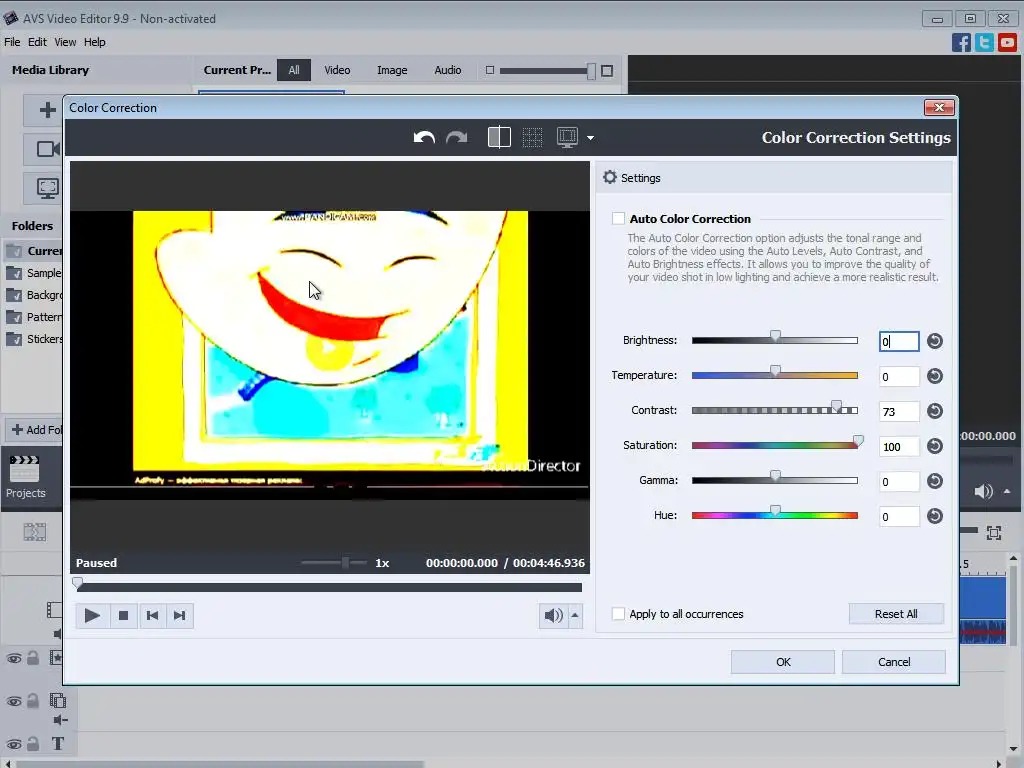Click the Saturation slider track
Screen dimensions: 1024x768
click(x=775, y=445)
